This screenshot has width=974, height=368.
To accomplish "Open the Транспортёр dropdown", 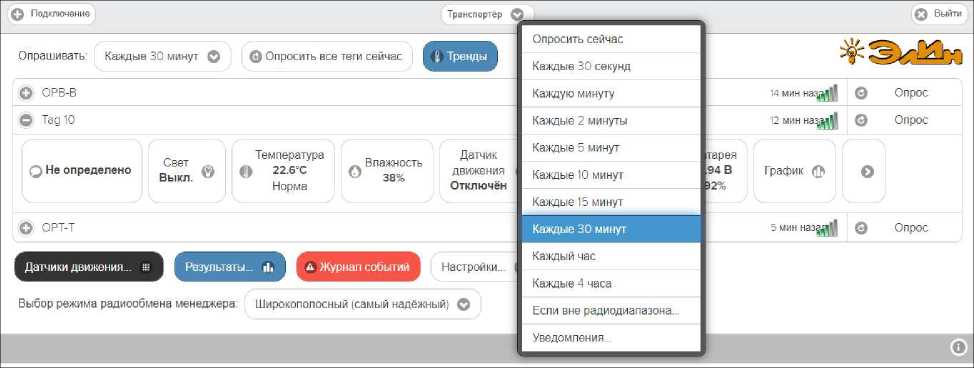I will point(486,14).
